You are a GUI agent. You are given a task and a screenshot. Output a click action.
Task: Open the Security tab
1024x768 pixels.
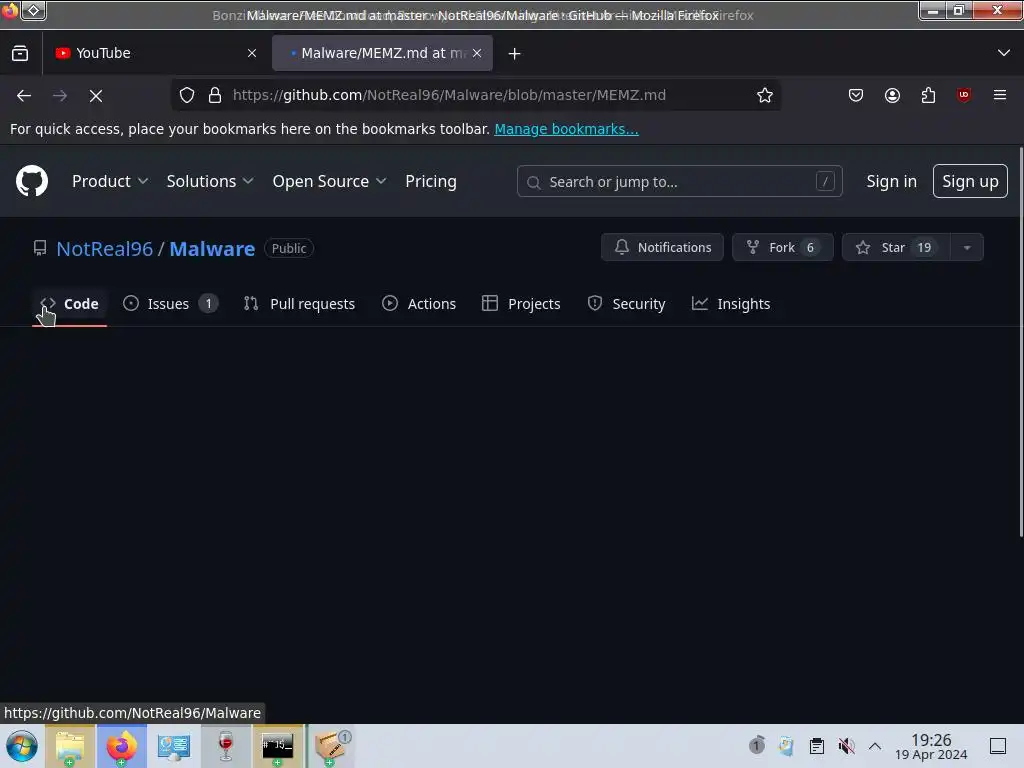click(x=626, y=304)
